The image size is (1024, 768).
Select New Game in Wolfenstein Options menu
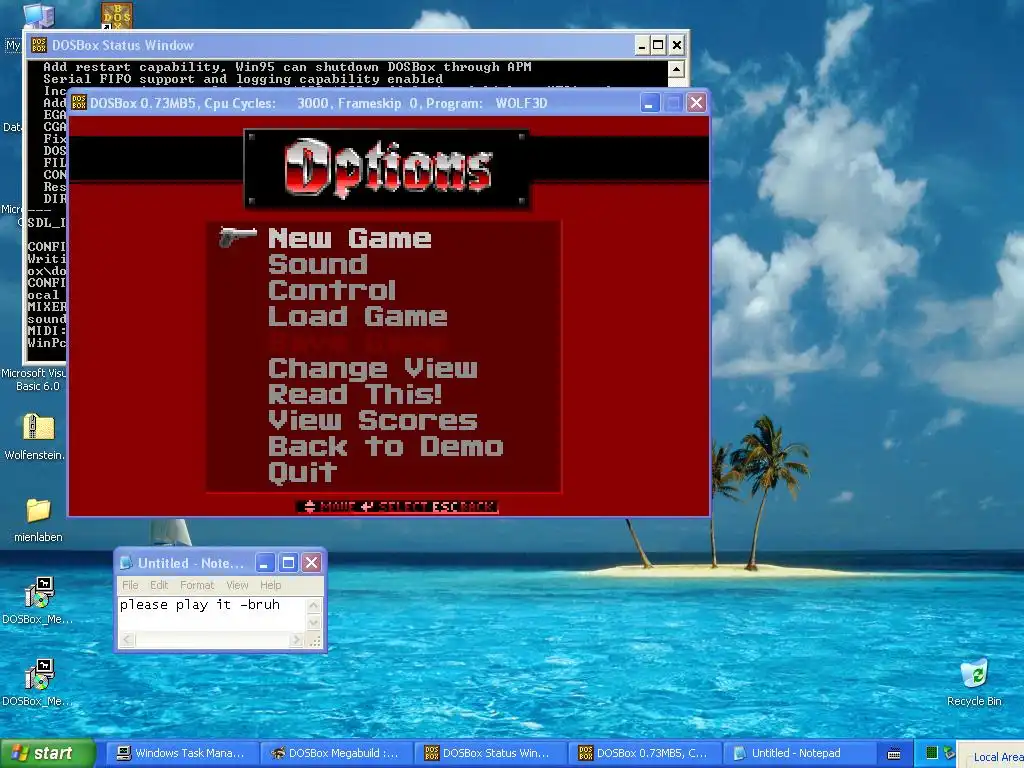coord(349,238)
